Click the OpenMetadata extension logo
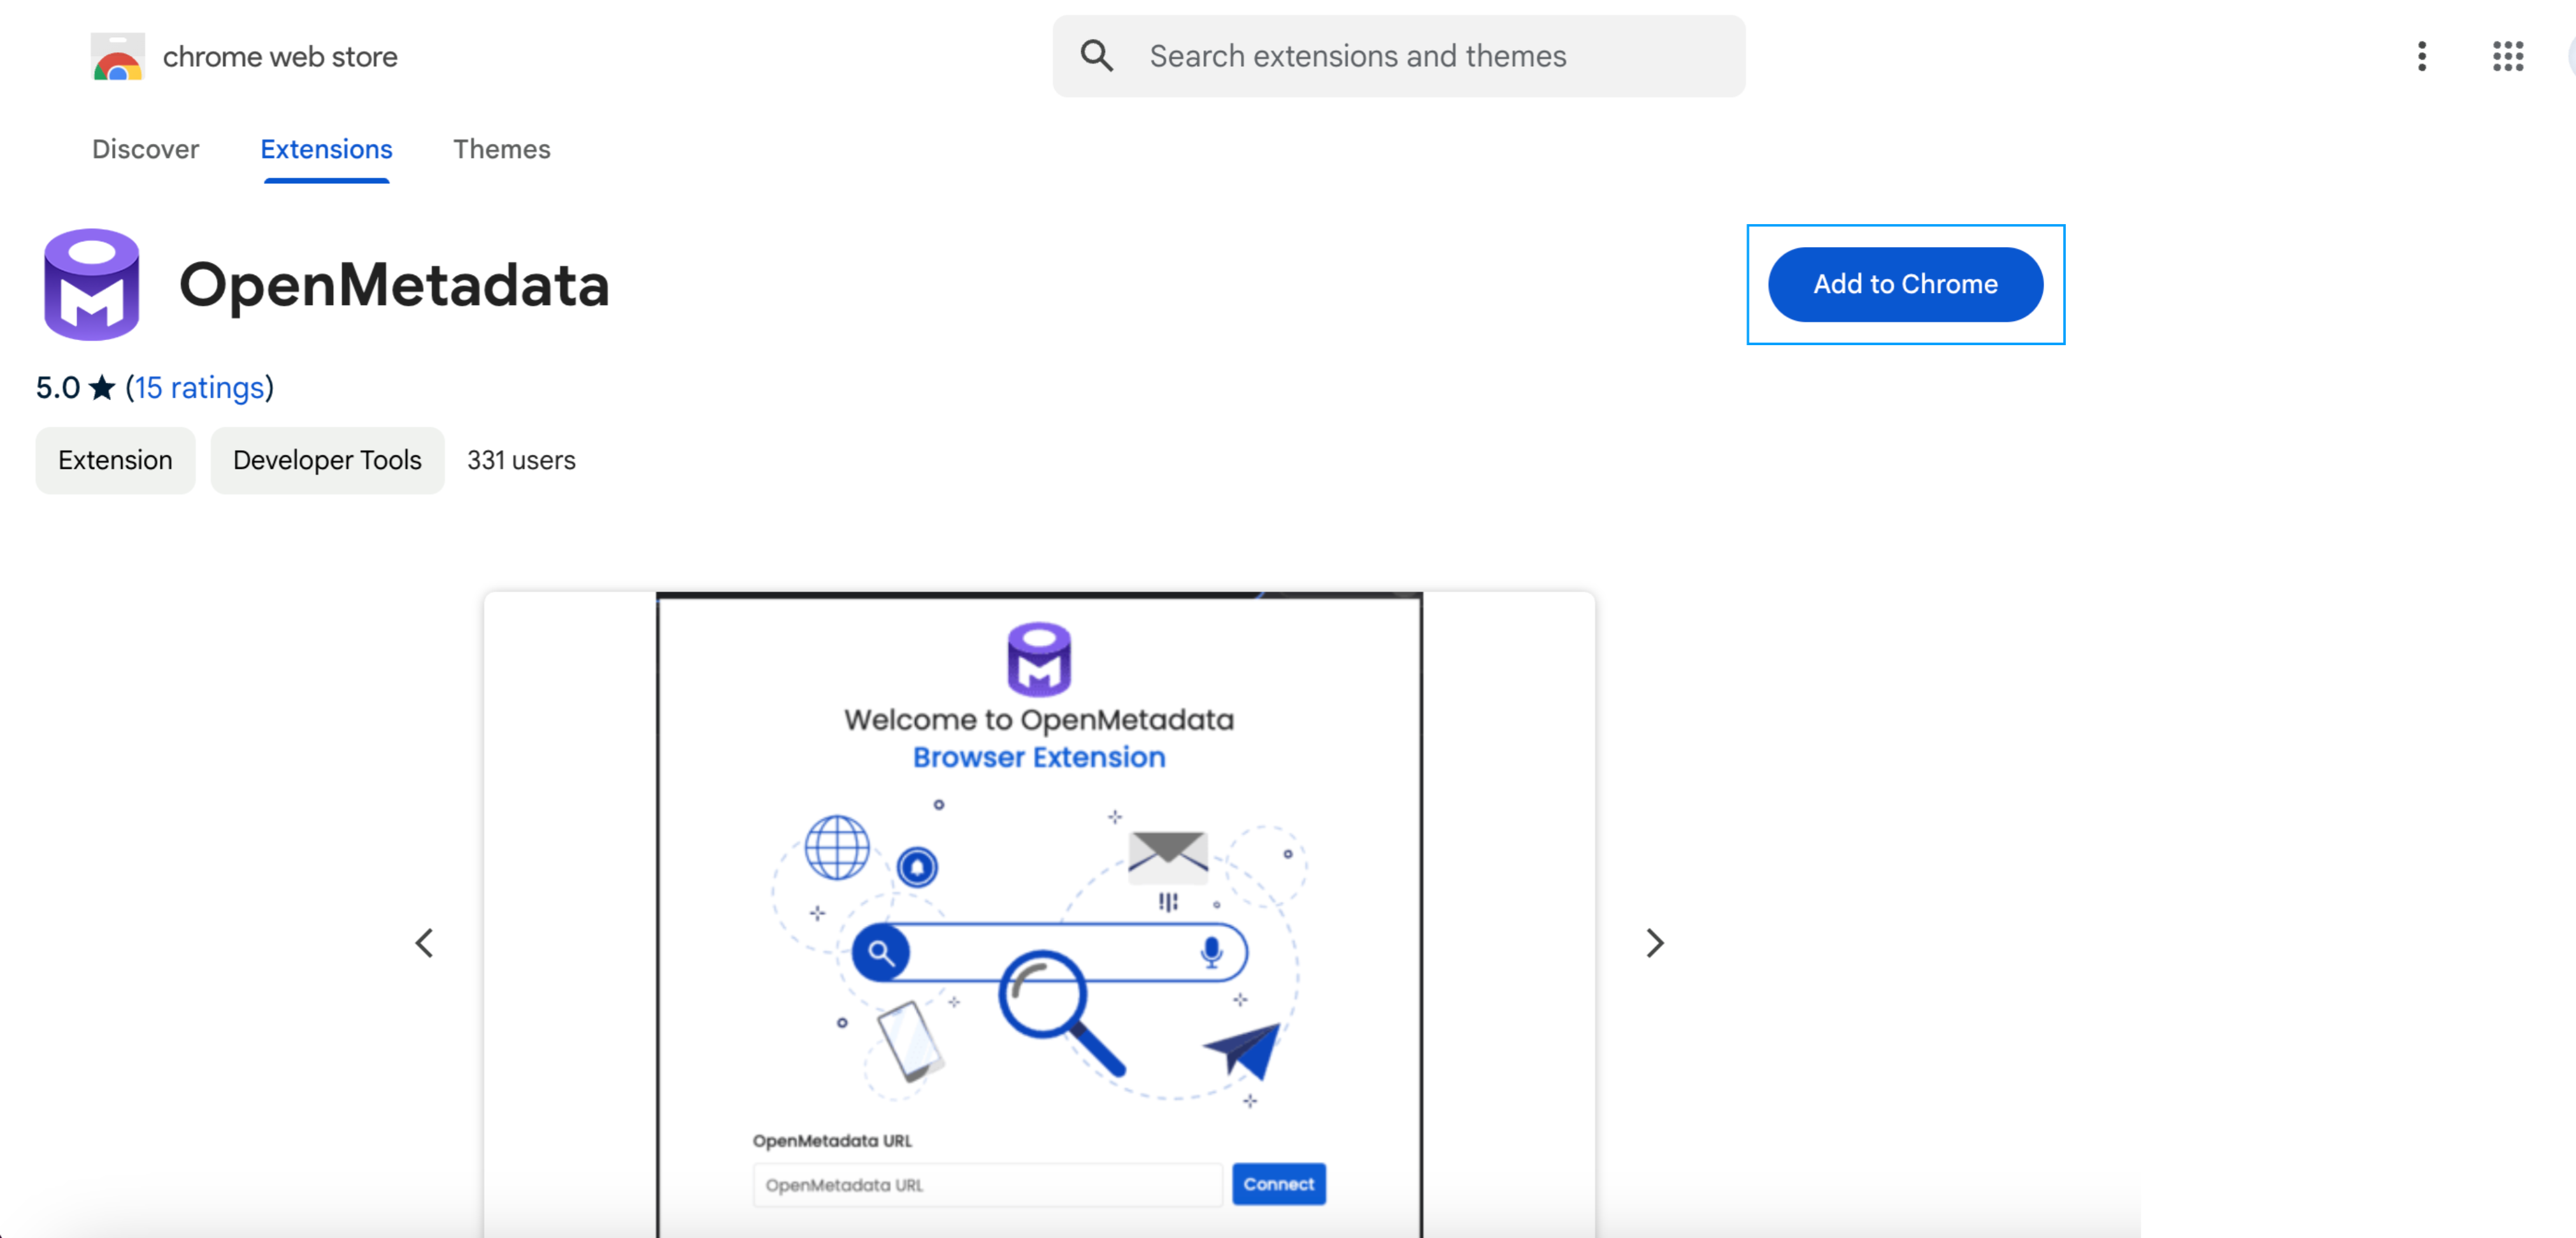The image size is (2576, 1238). 92,284
